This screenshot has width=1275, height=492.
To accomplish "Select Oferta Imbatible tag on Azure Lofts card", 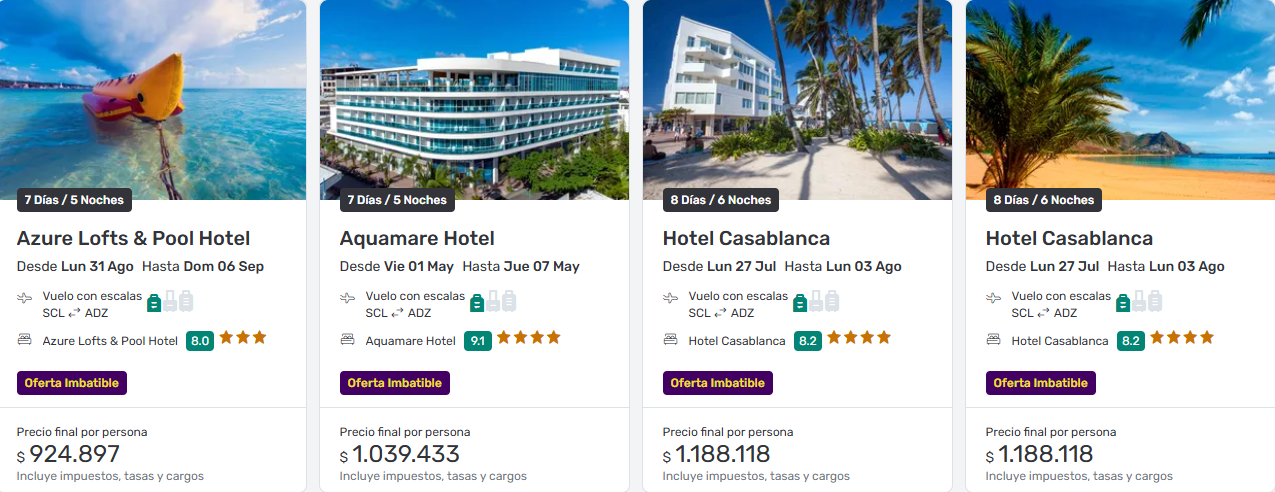I will [x=72, y=383].
